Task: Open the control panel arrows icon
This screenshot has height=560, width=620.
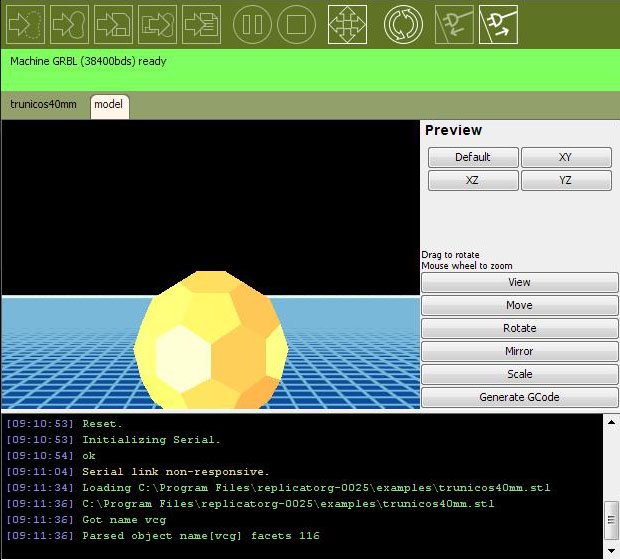Action: 347,24
